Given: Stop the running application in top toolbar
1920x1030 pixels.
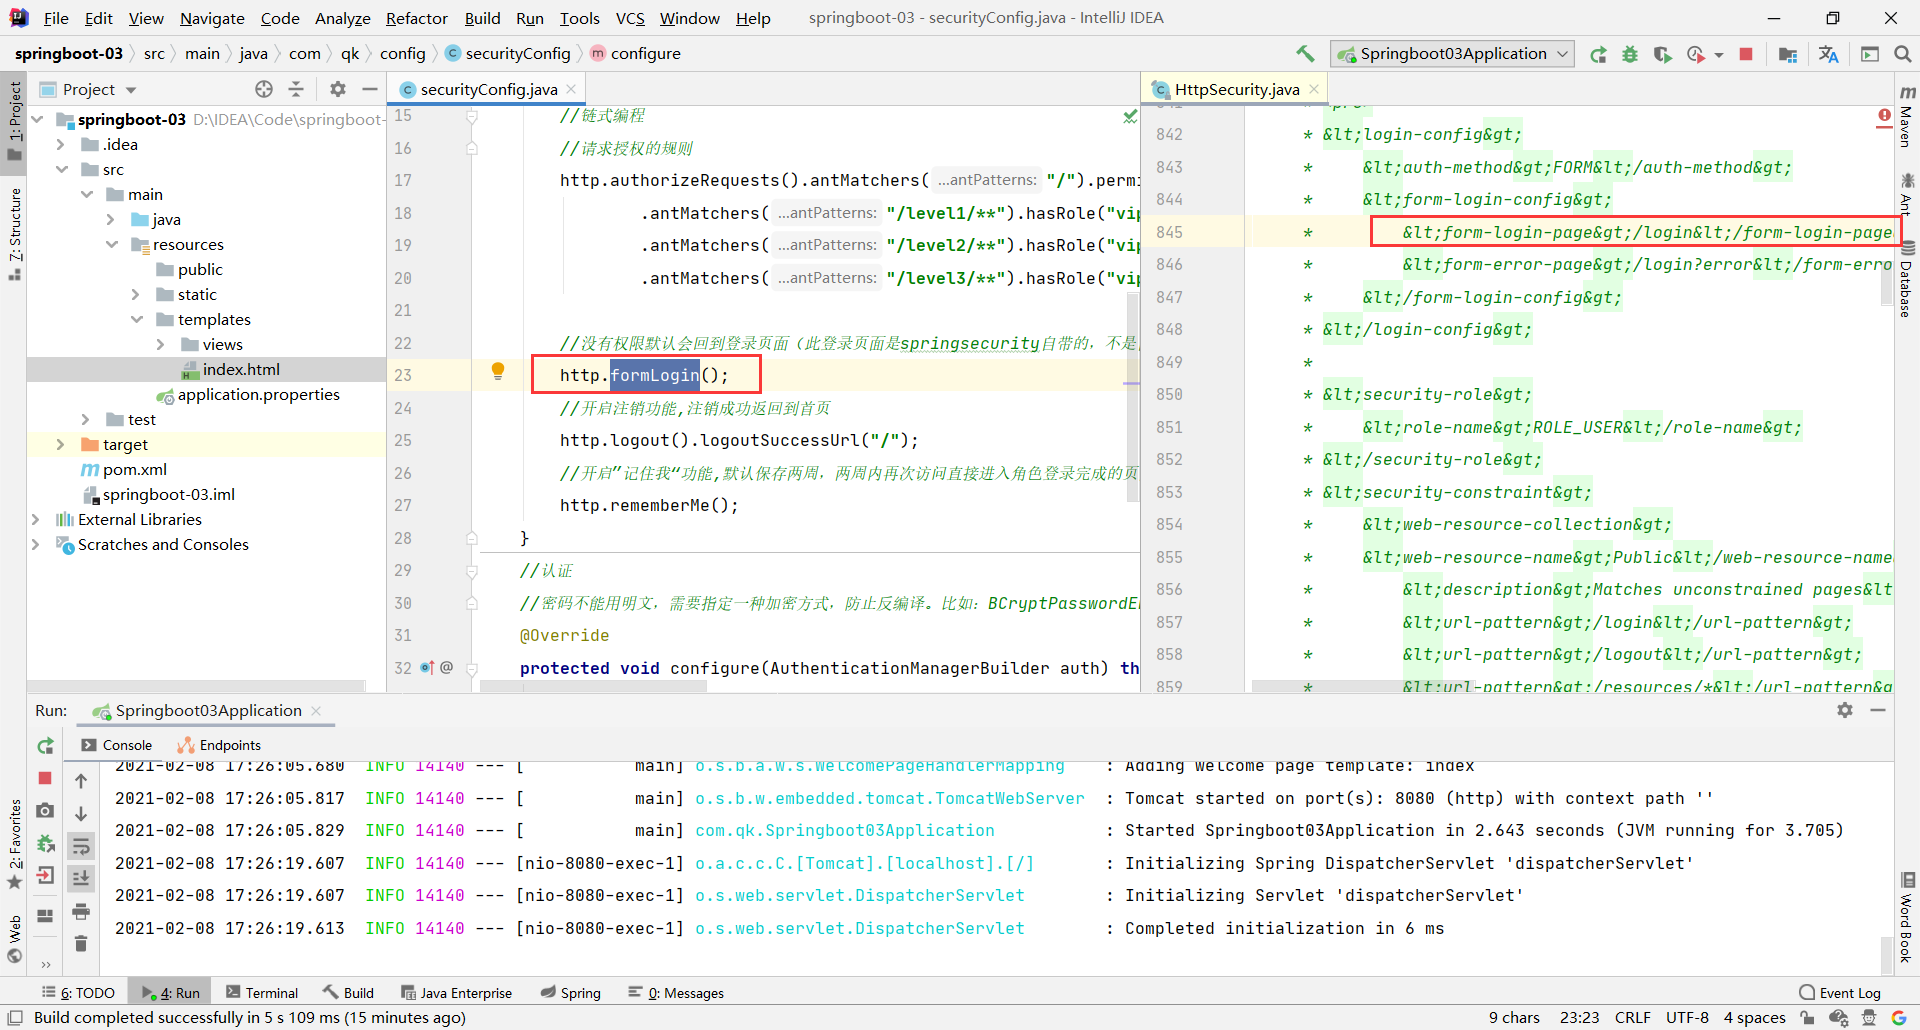Looking at the screenshot, I should 1746,54.
